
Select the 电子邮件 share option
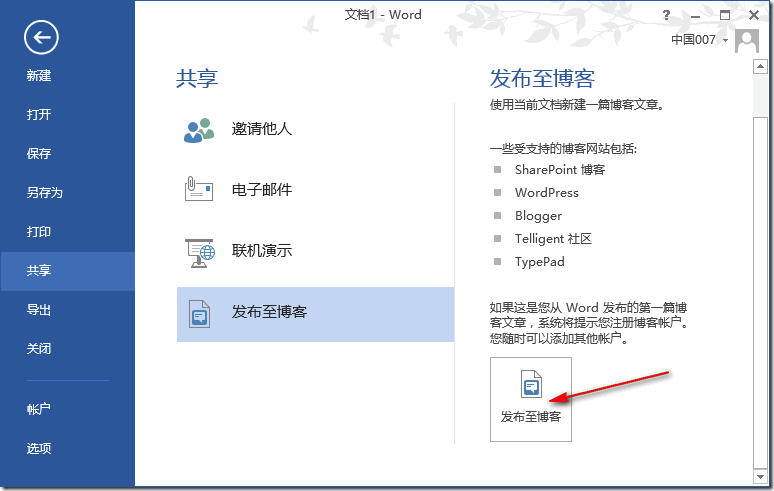pyautogui.click(x=315, y=189)
